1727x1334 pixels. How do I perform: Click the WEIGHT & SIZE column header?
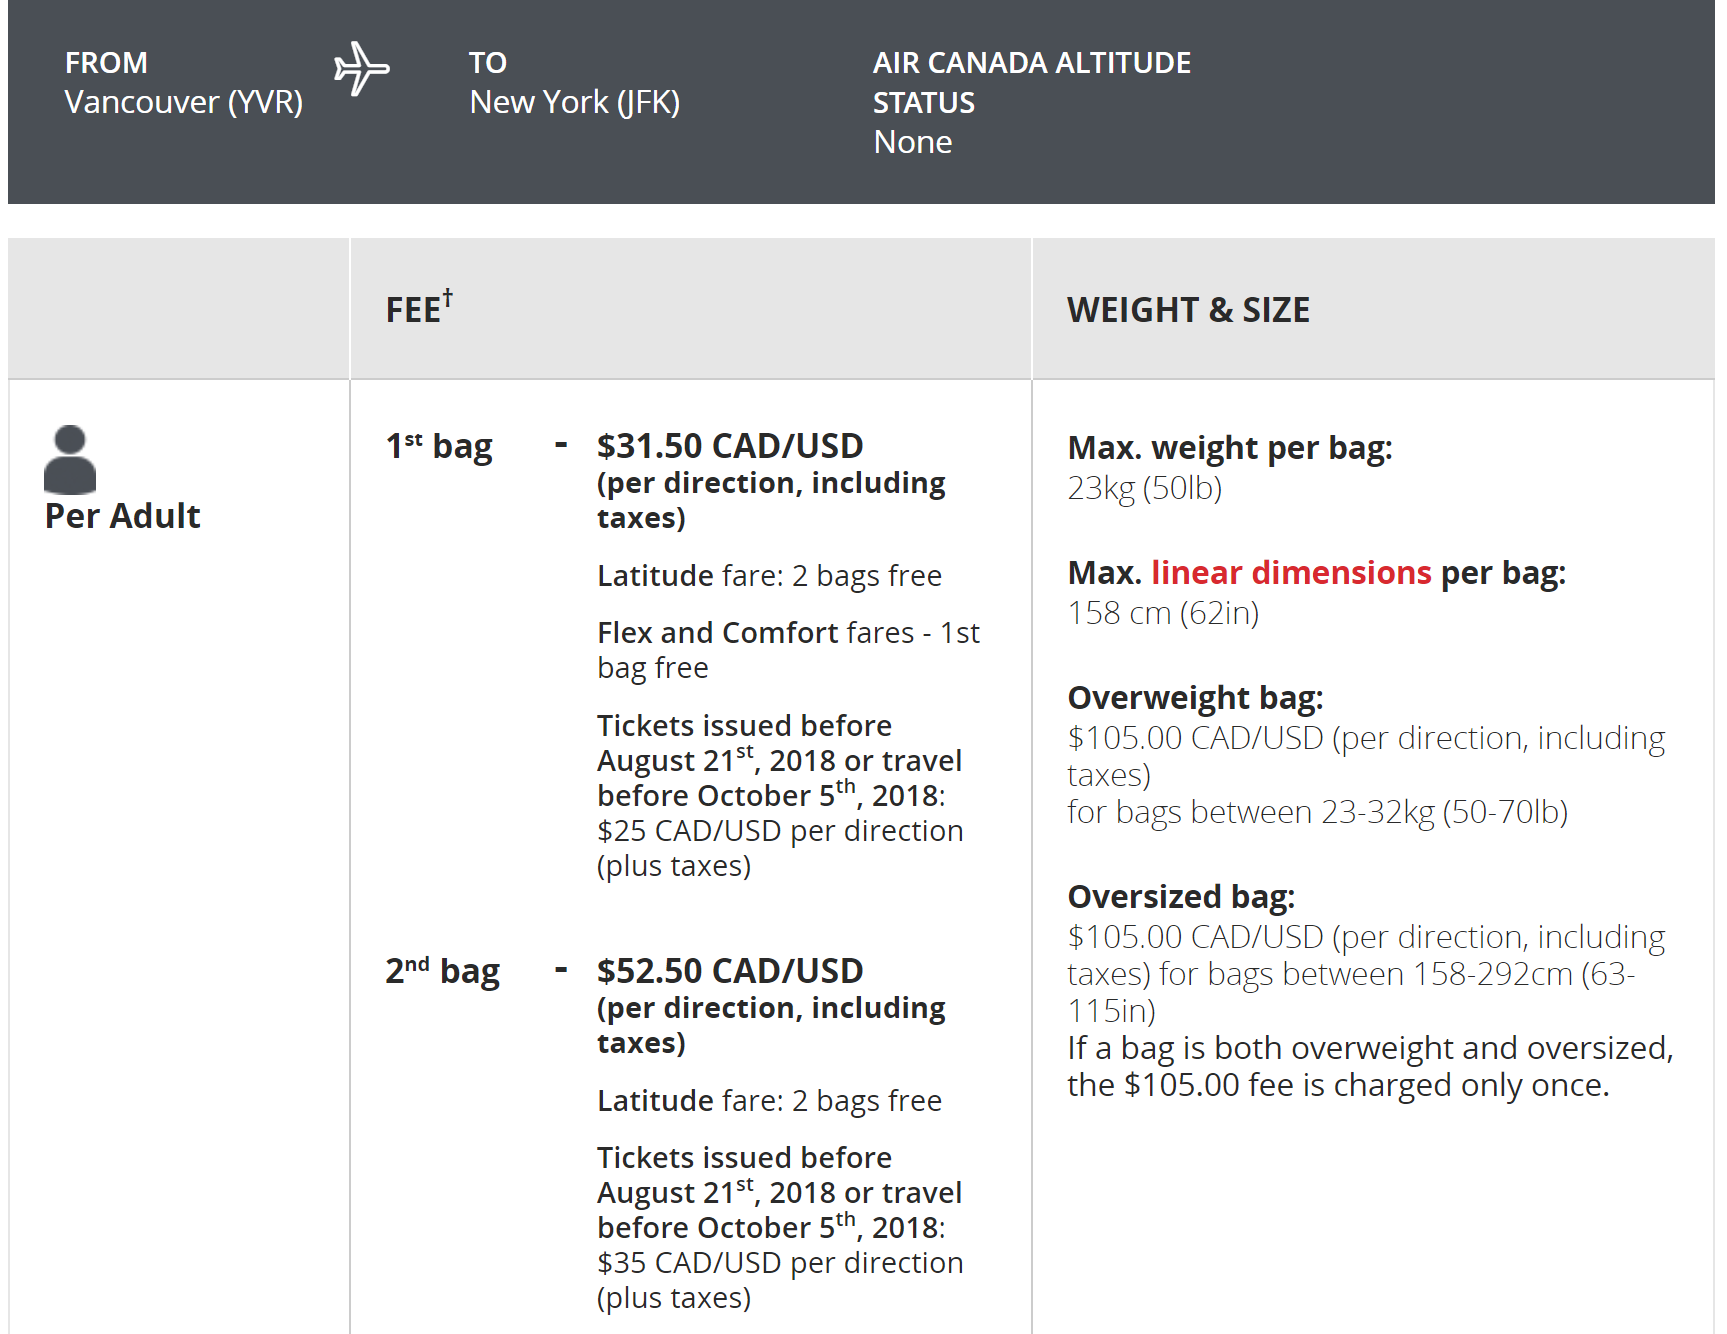(x=1188, y=310)
